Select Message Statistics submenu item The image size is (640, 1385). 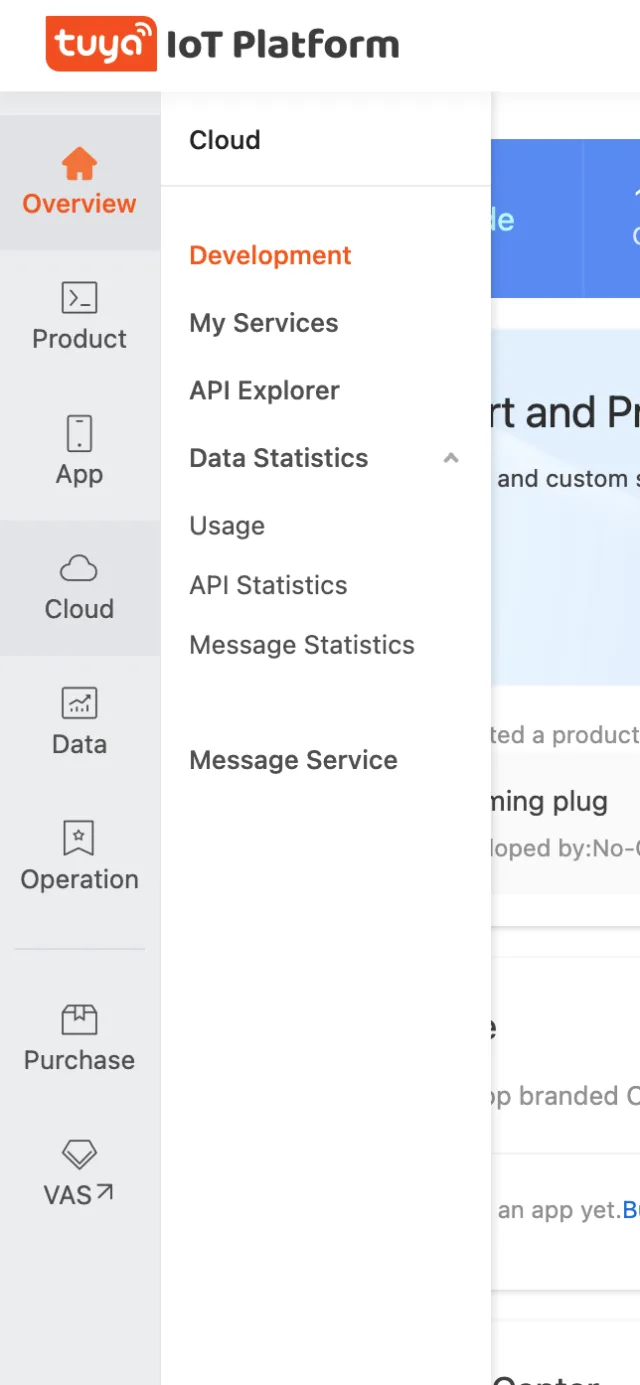coord(302,645)
